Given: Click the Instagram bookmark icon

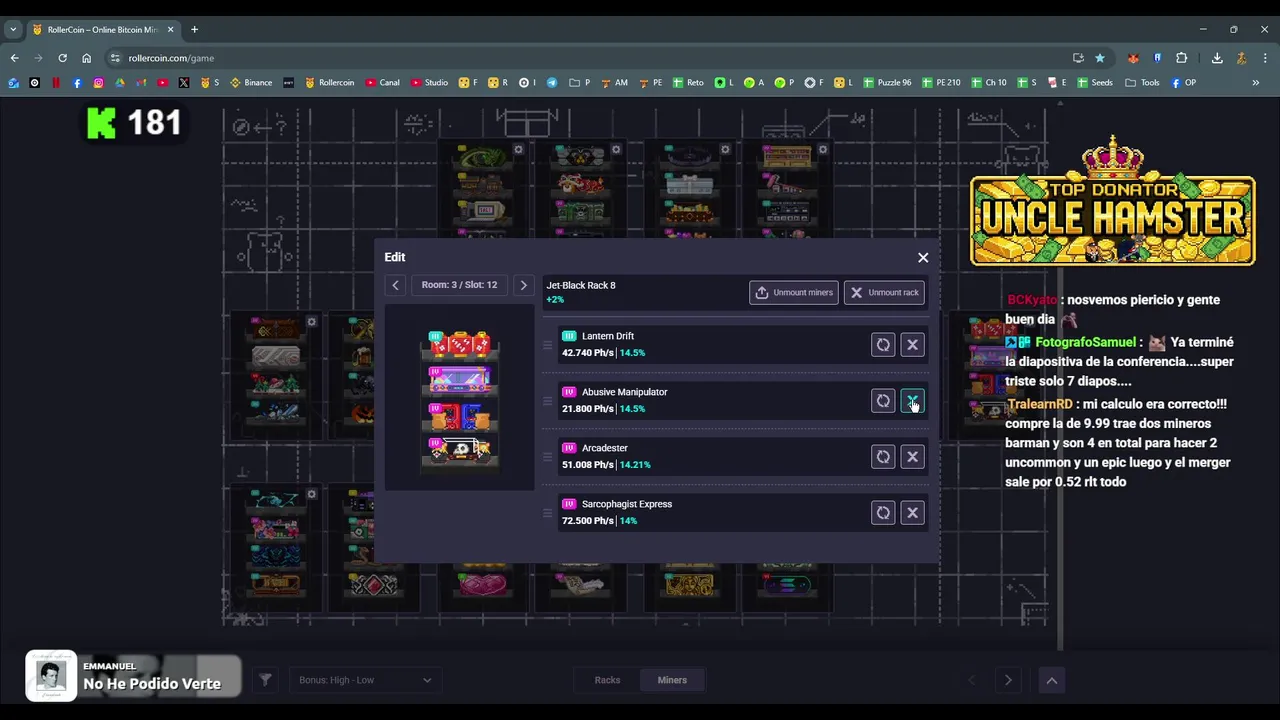Looking at the screenshot, I should pyautogui.click(x=98, y=82).
